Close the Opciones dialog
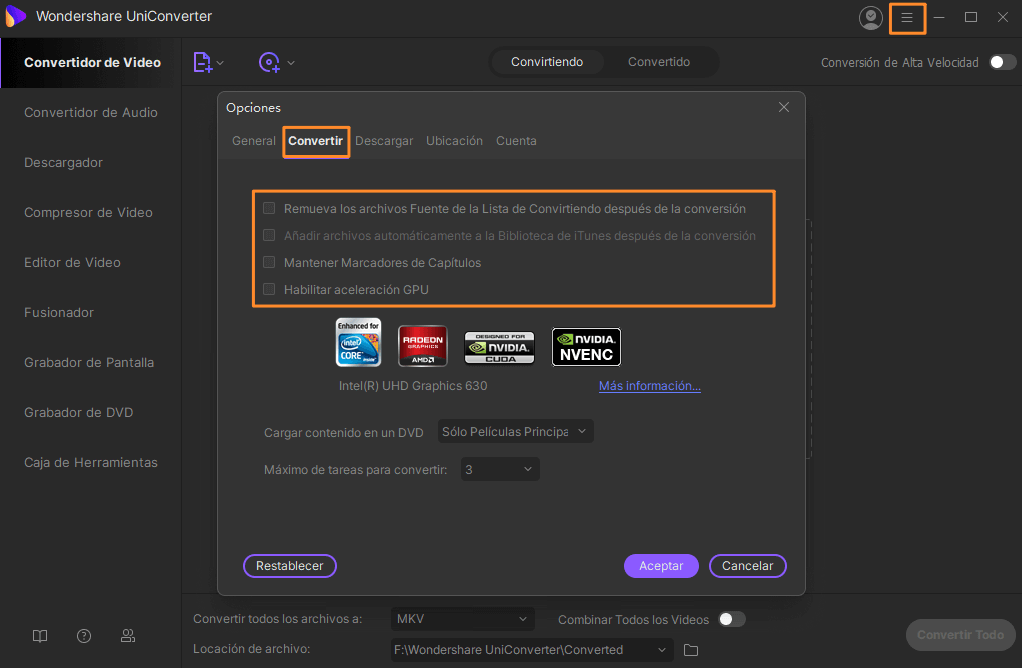1022x668 pixels. 784,107
